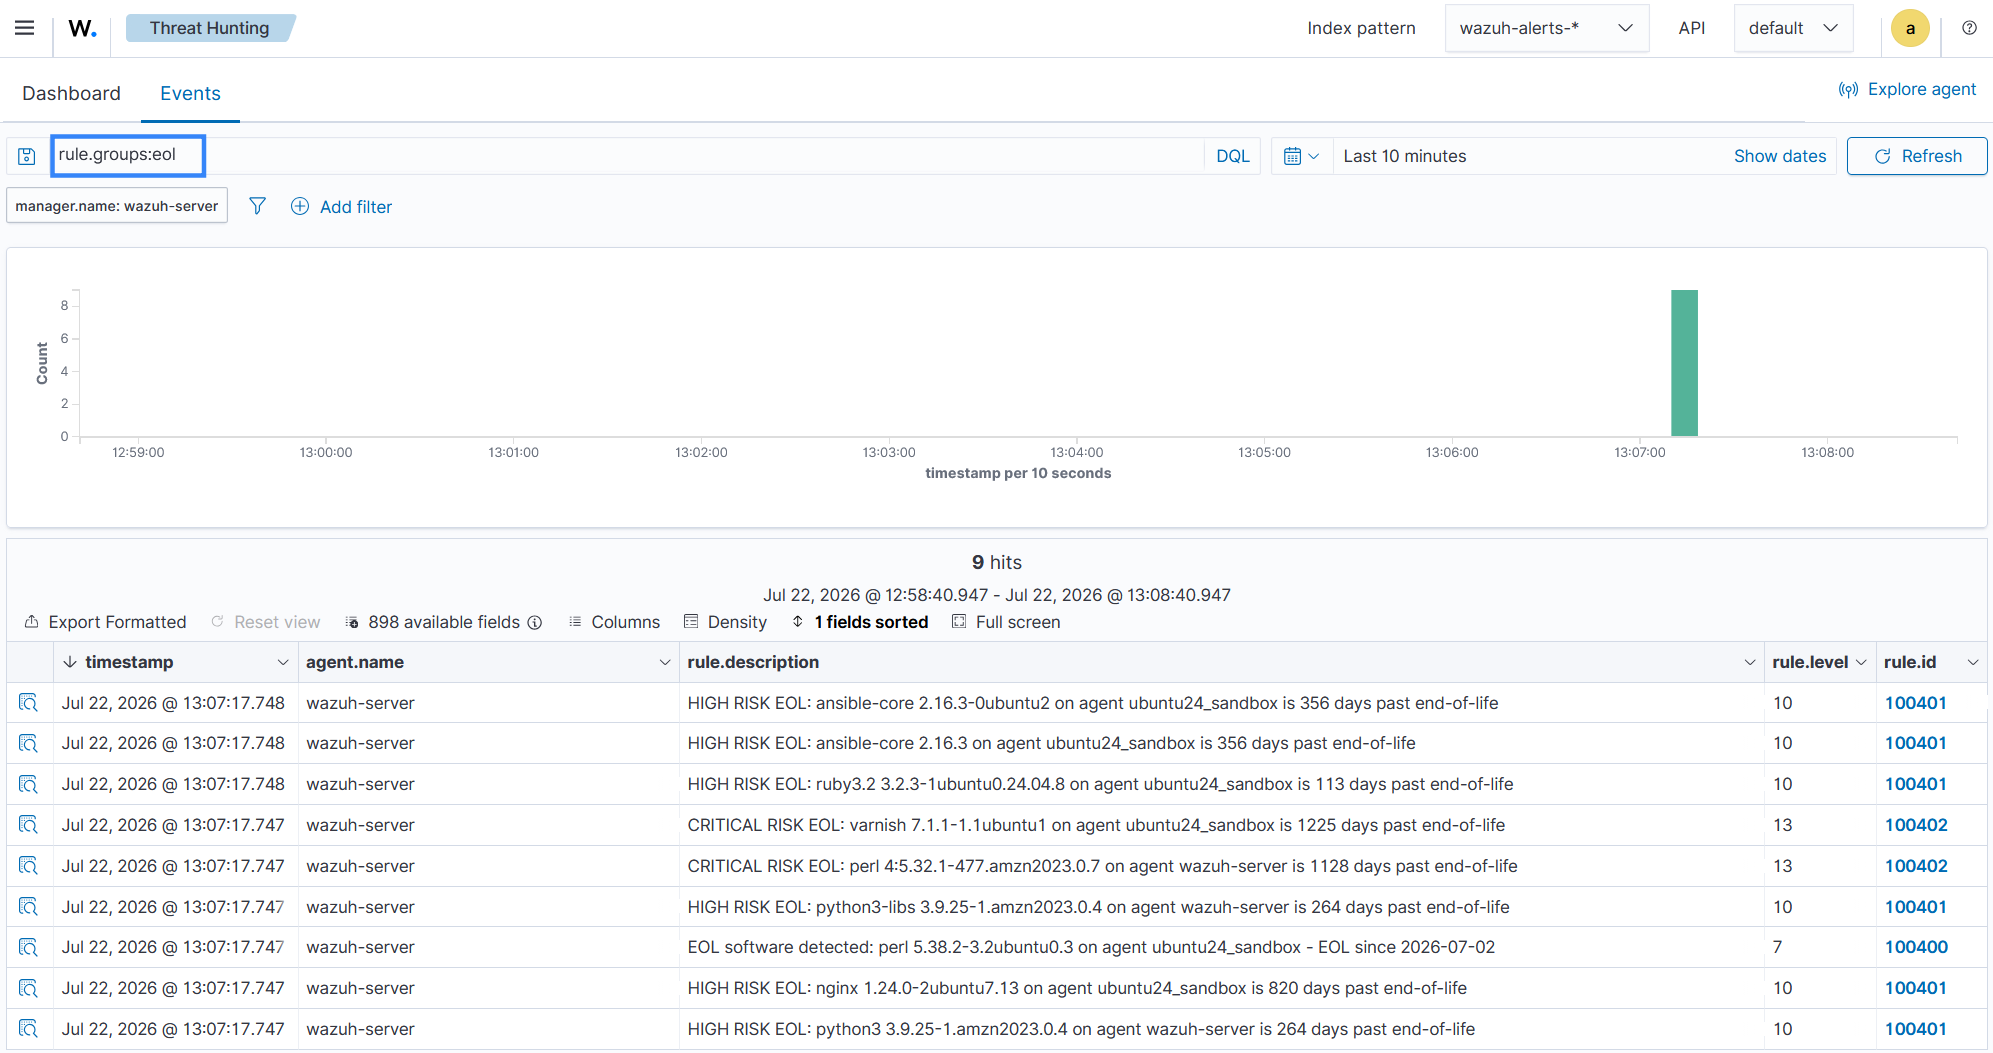Open the Wazuh W. home logo
This screenshot has width=1993, height=1053.
[x=82, y=28]
